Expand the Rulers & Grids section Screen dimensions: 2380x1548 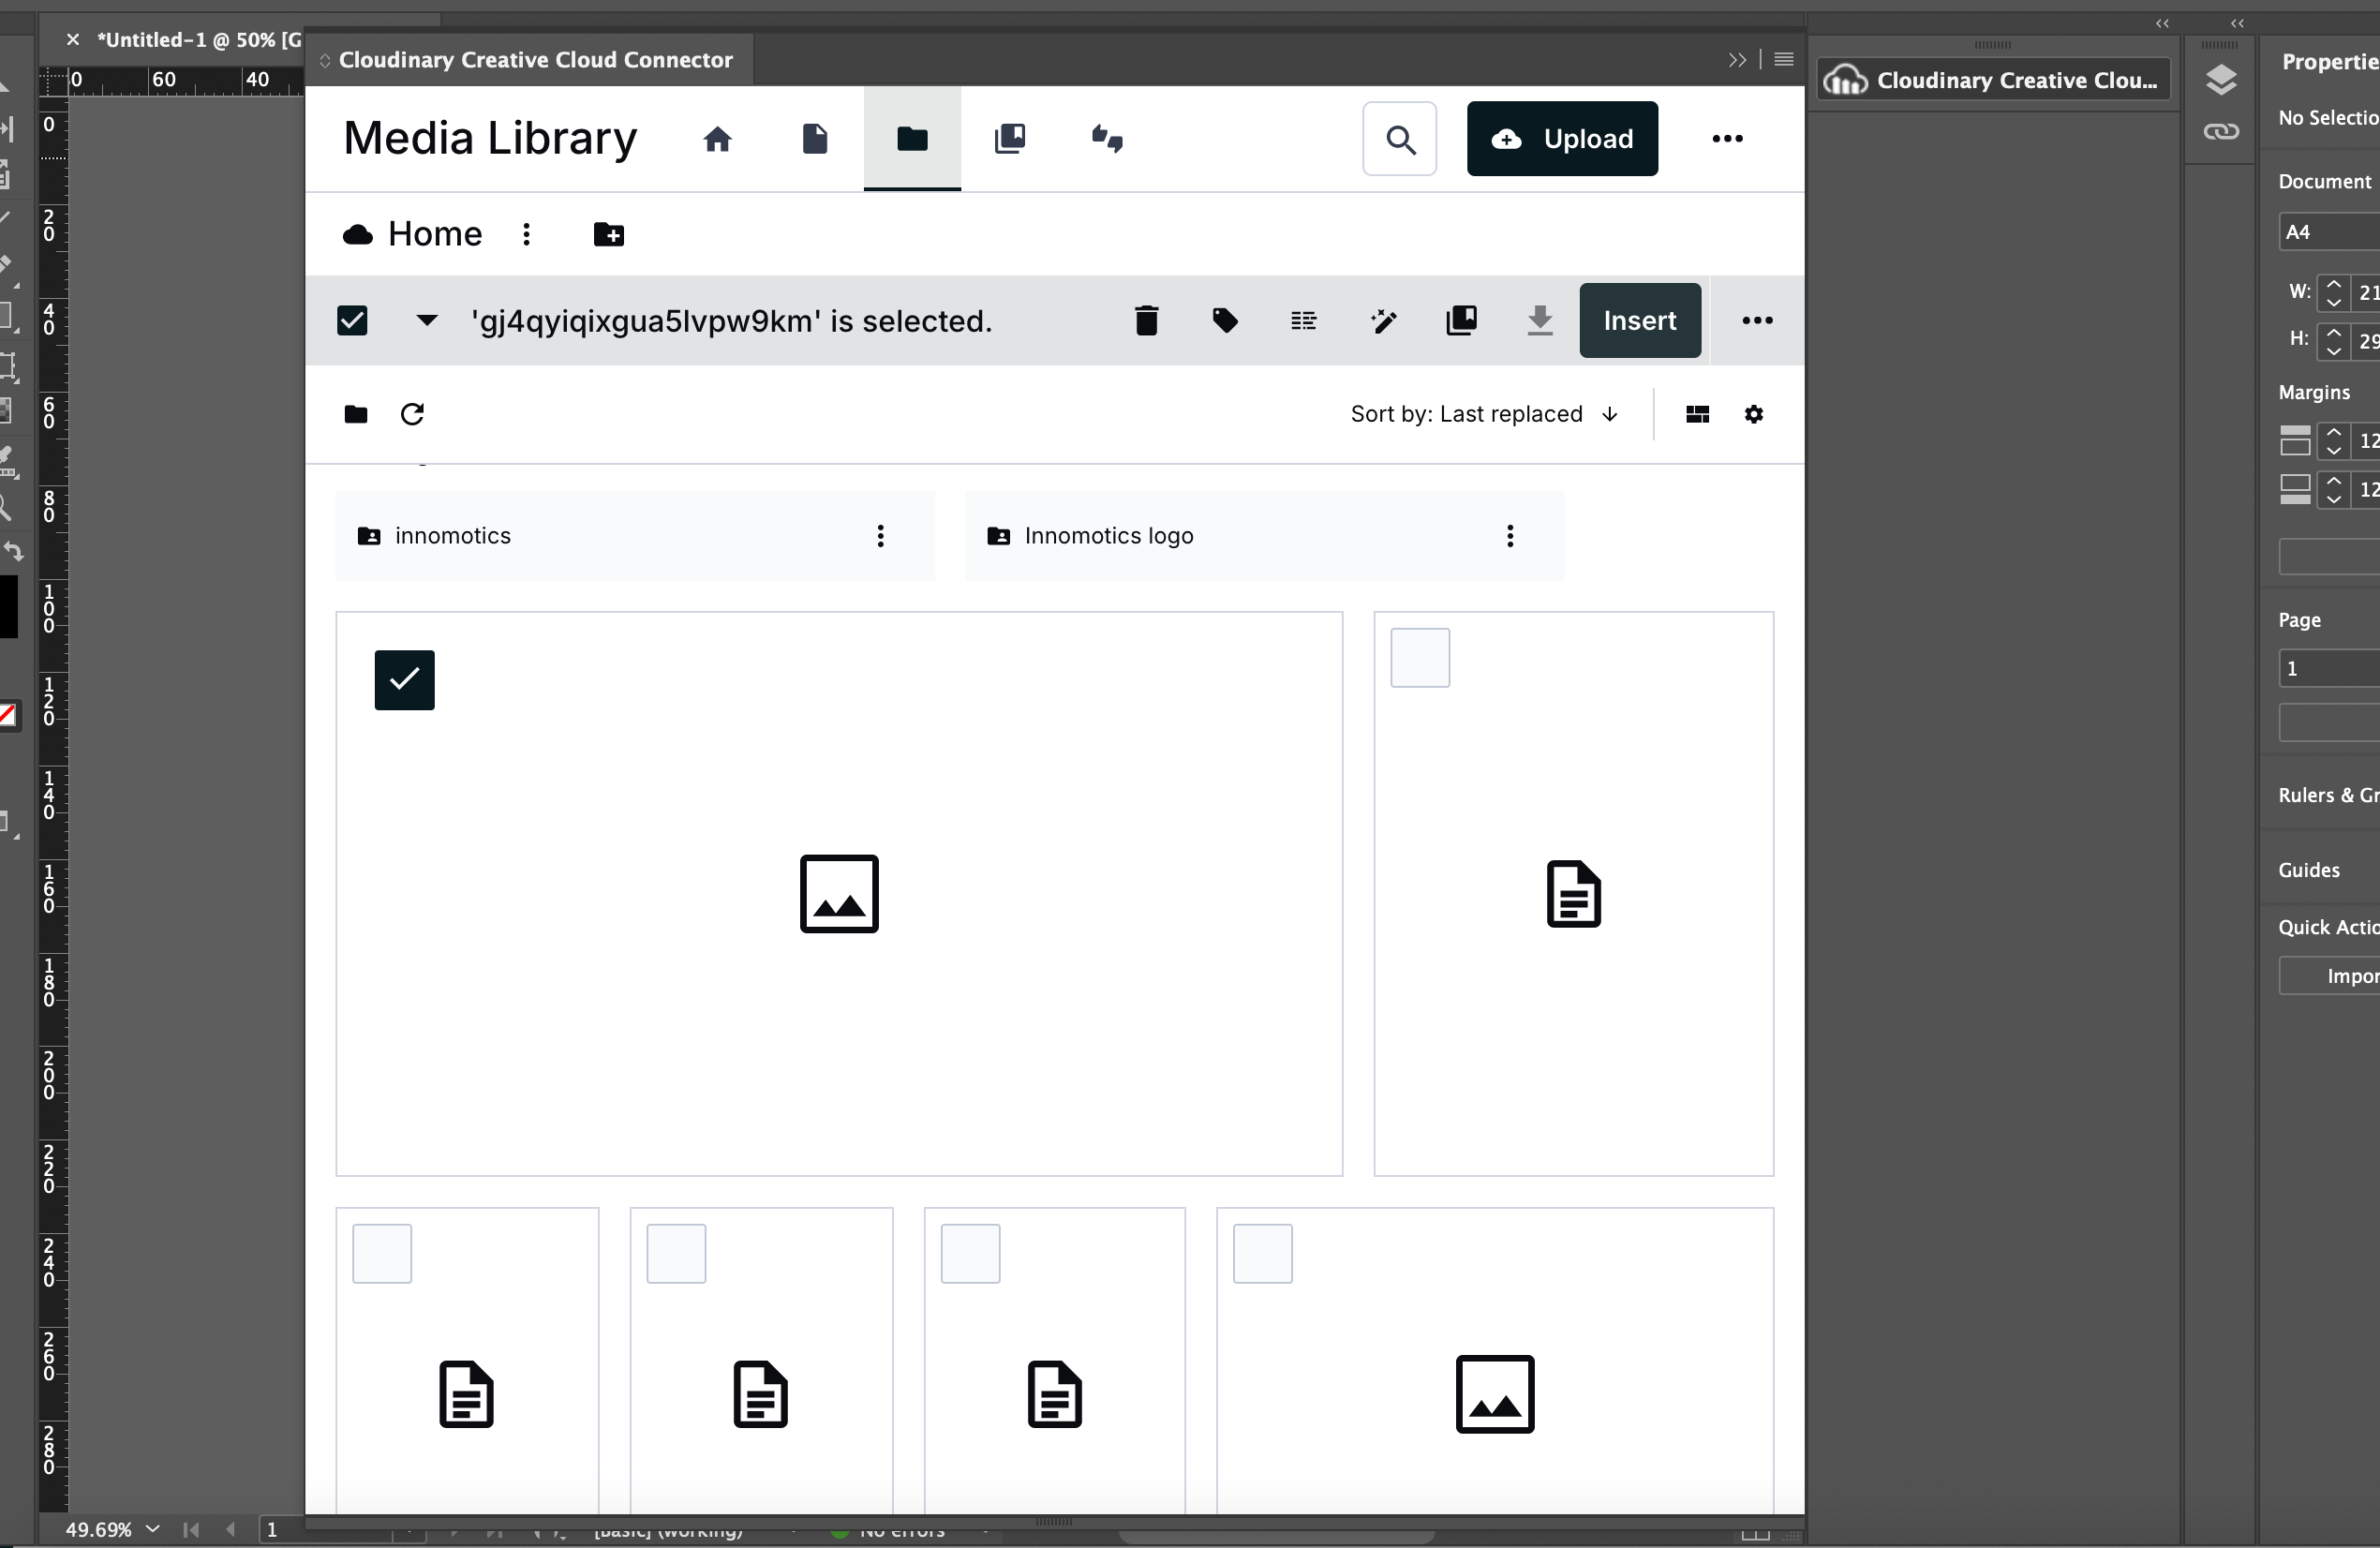[x=2328, y=795]
